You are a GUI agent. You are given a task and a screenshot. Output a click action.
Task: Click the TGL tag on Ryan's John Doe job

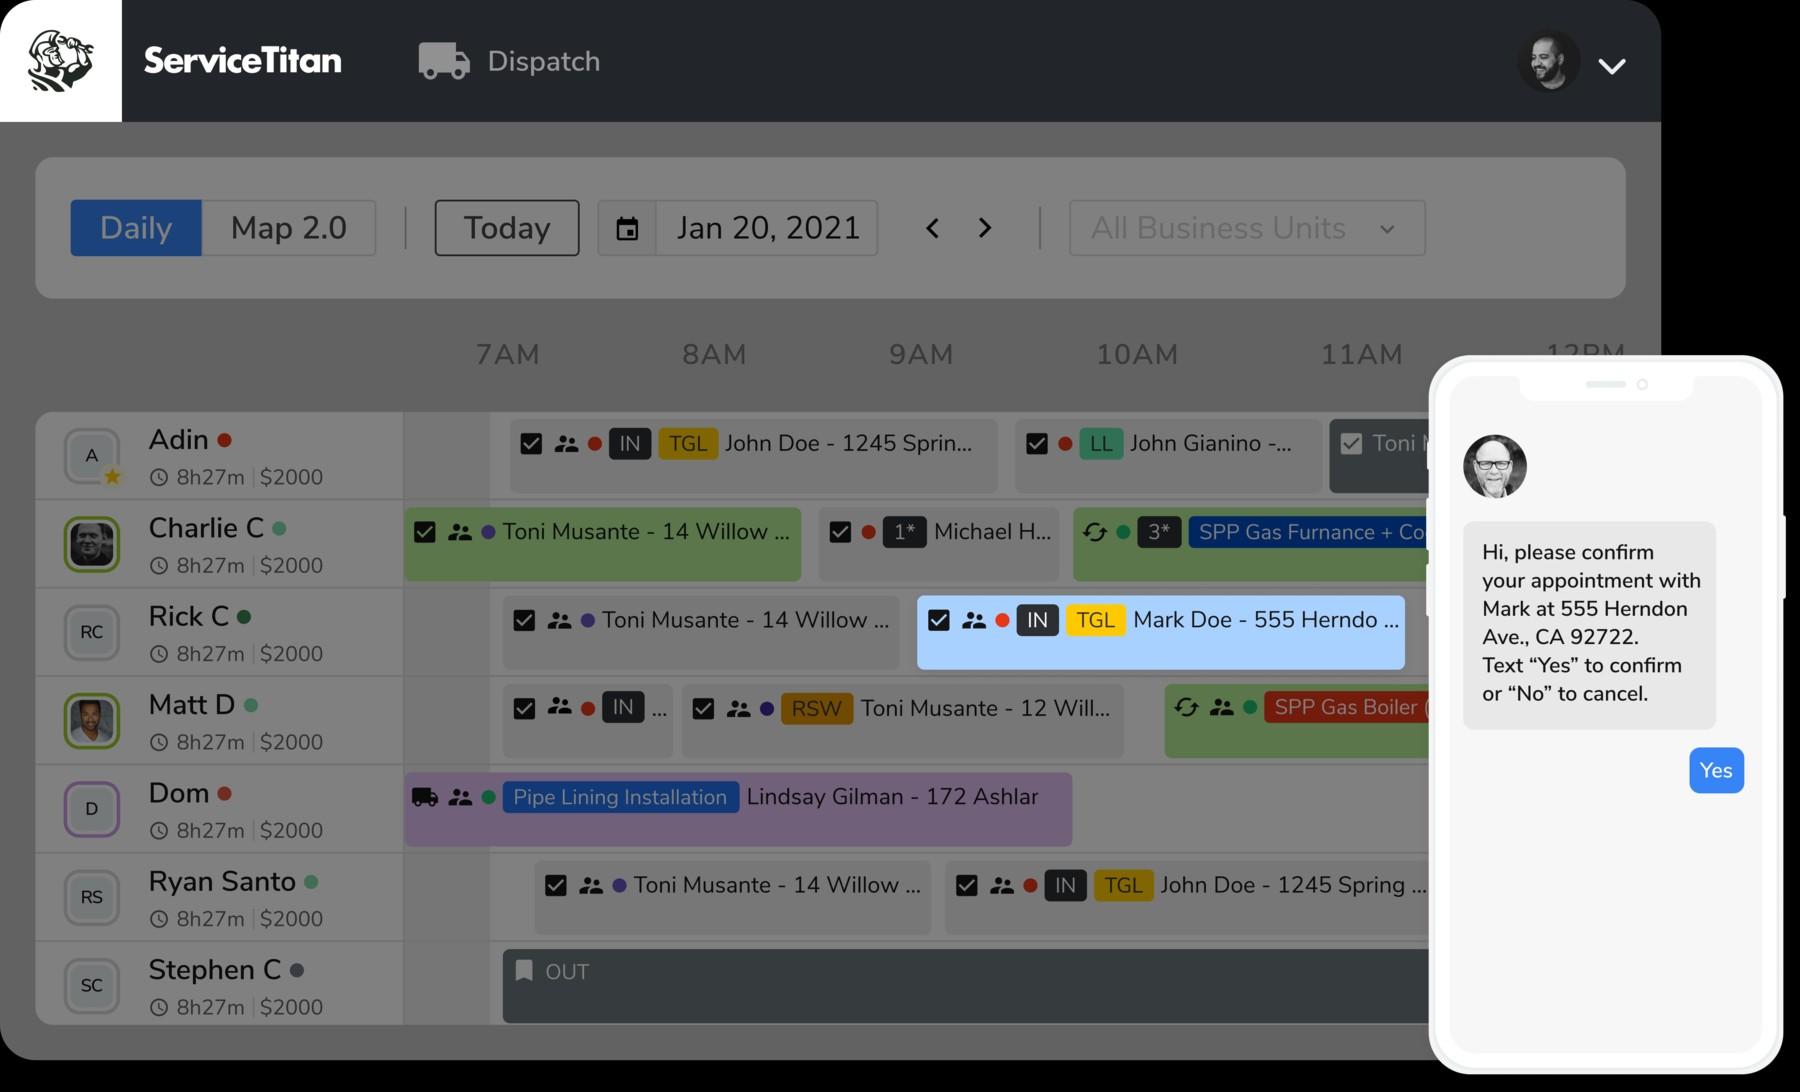[1123, 885]
